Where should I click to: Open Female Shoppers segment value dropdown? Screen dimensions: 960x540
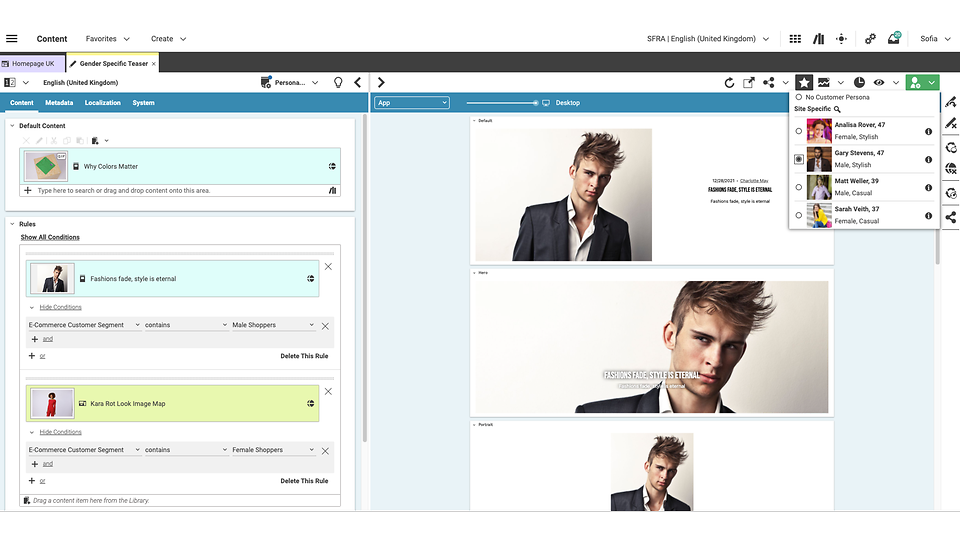[x=273, y=450]
